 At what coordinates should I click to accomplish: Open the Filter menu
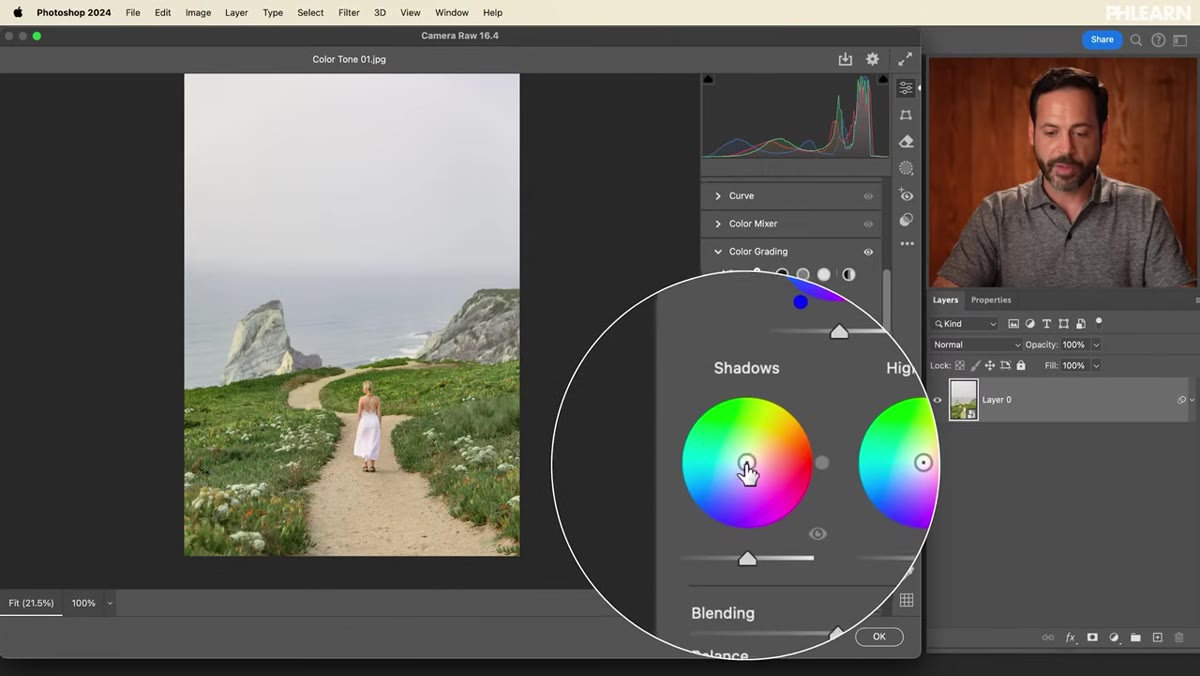coord(349,13)
